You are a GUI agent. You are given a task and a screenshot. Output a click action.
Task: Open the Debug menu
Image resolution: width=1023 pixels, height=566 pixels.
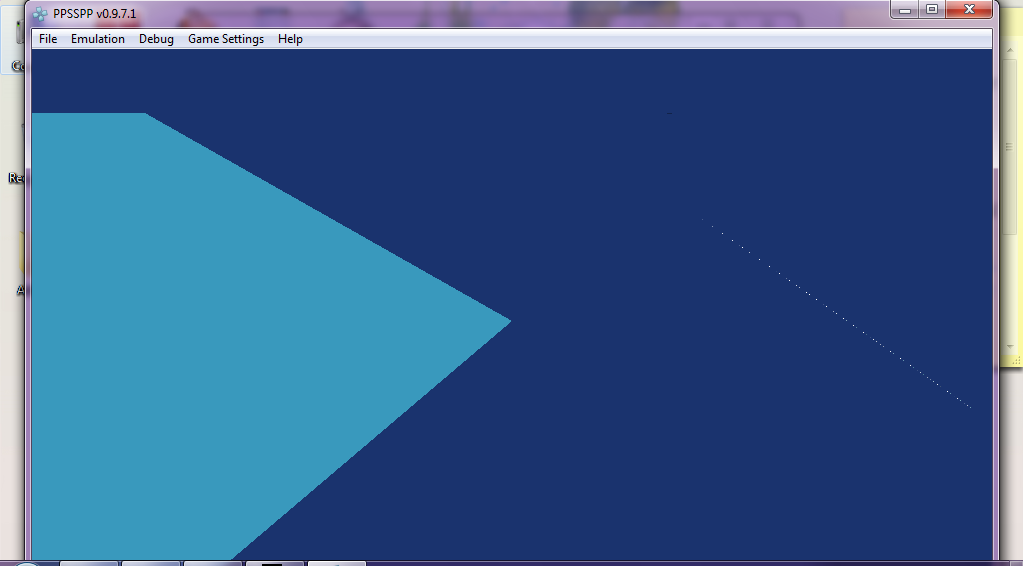(156, 39)
